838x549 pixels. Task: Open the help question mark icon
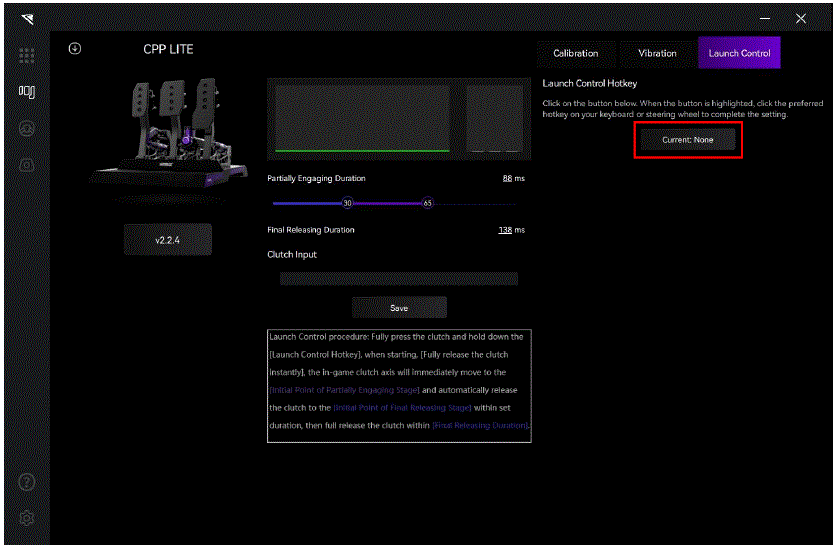pos(27,482)
